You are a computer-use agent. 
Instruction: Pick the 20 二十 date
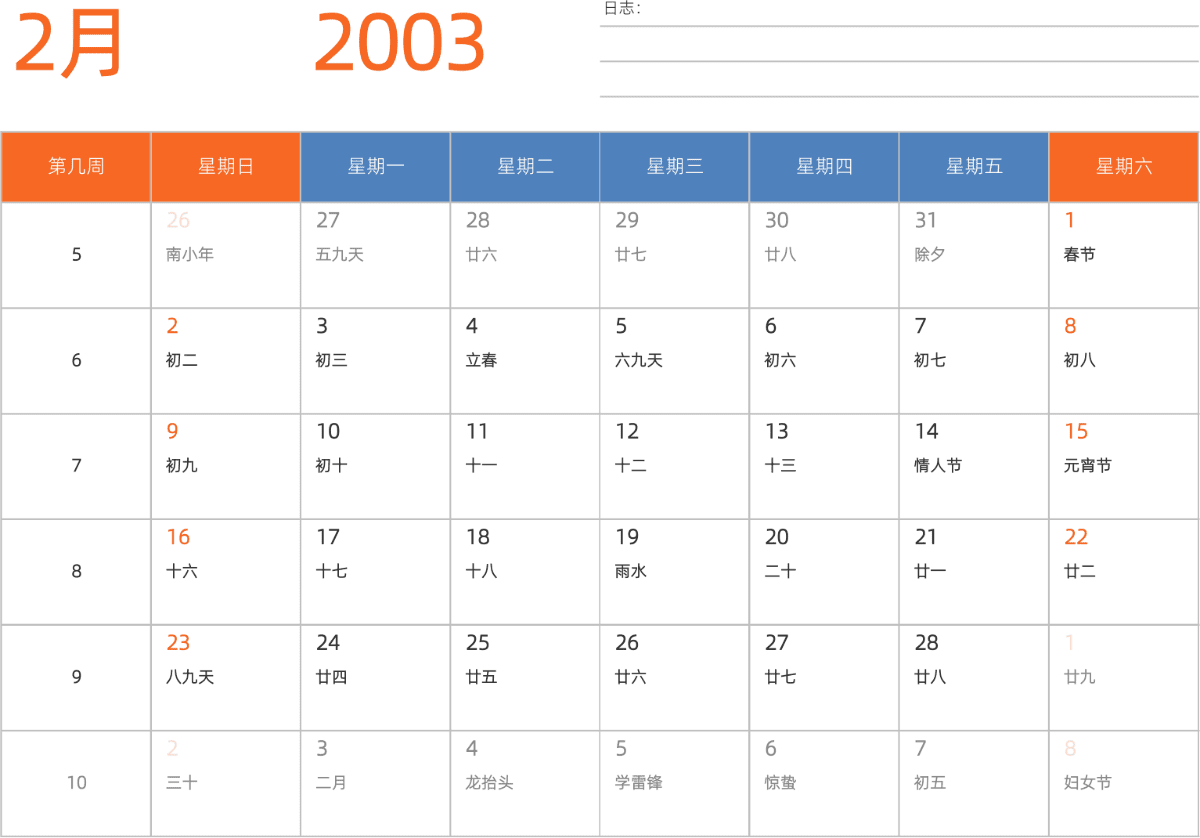824,572
